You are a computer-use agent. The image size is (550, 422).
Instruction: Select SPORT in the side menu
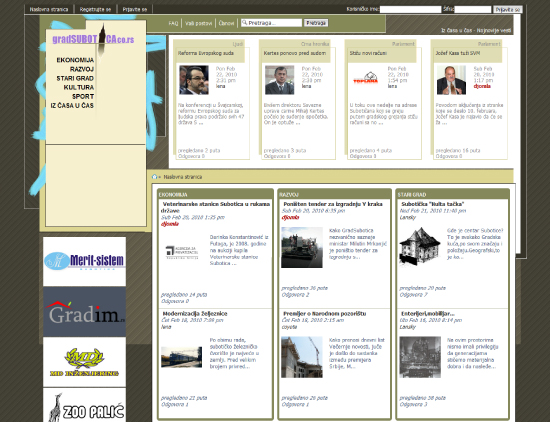83,96
